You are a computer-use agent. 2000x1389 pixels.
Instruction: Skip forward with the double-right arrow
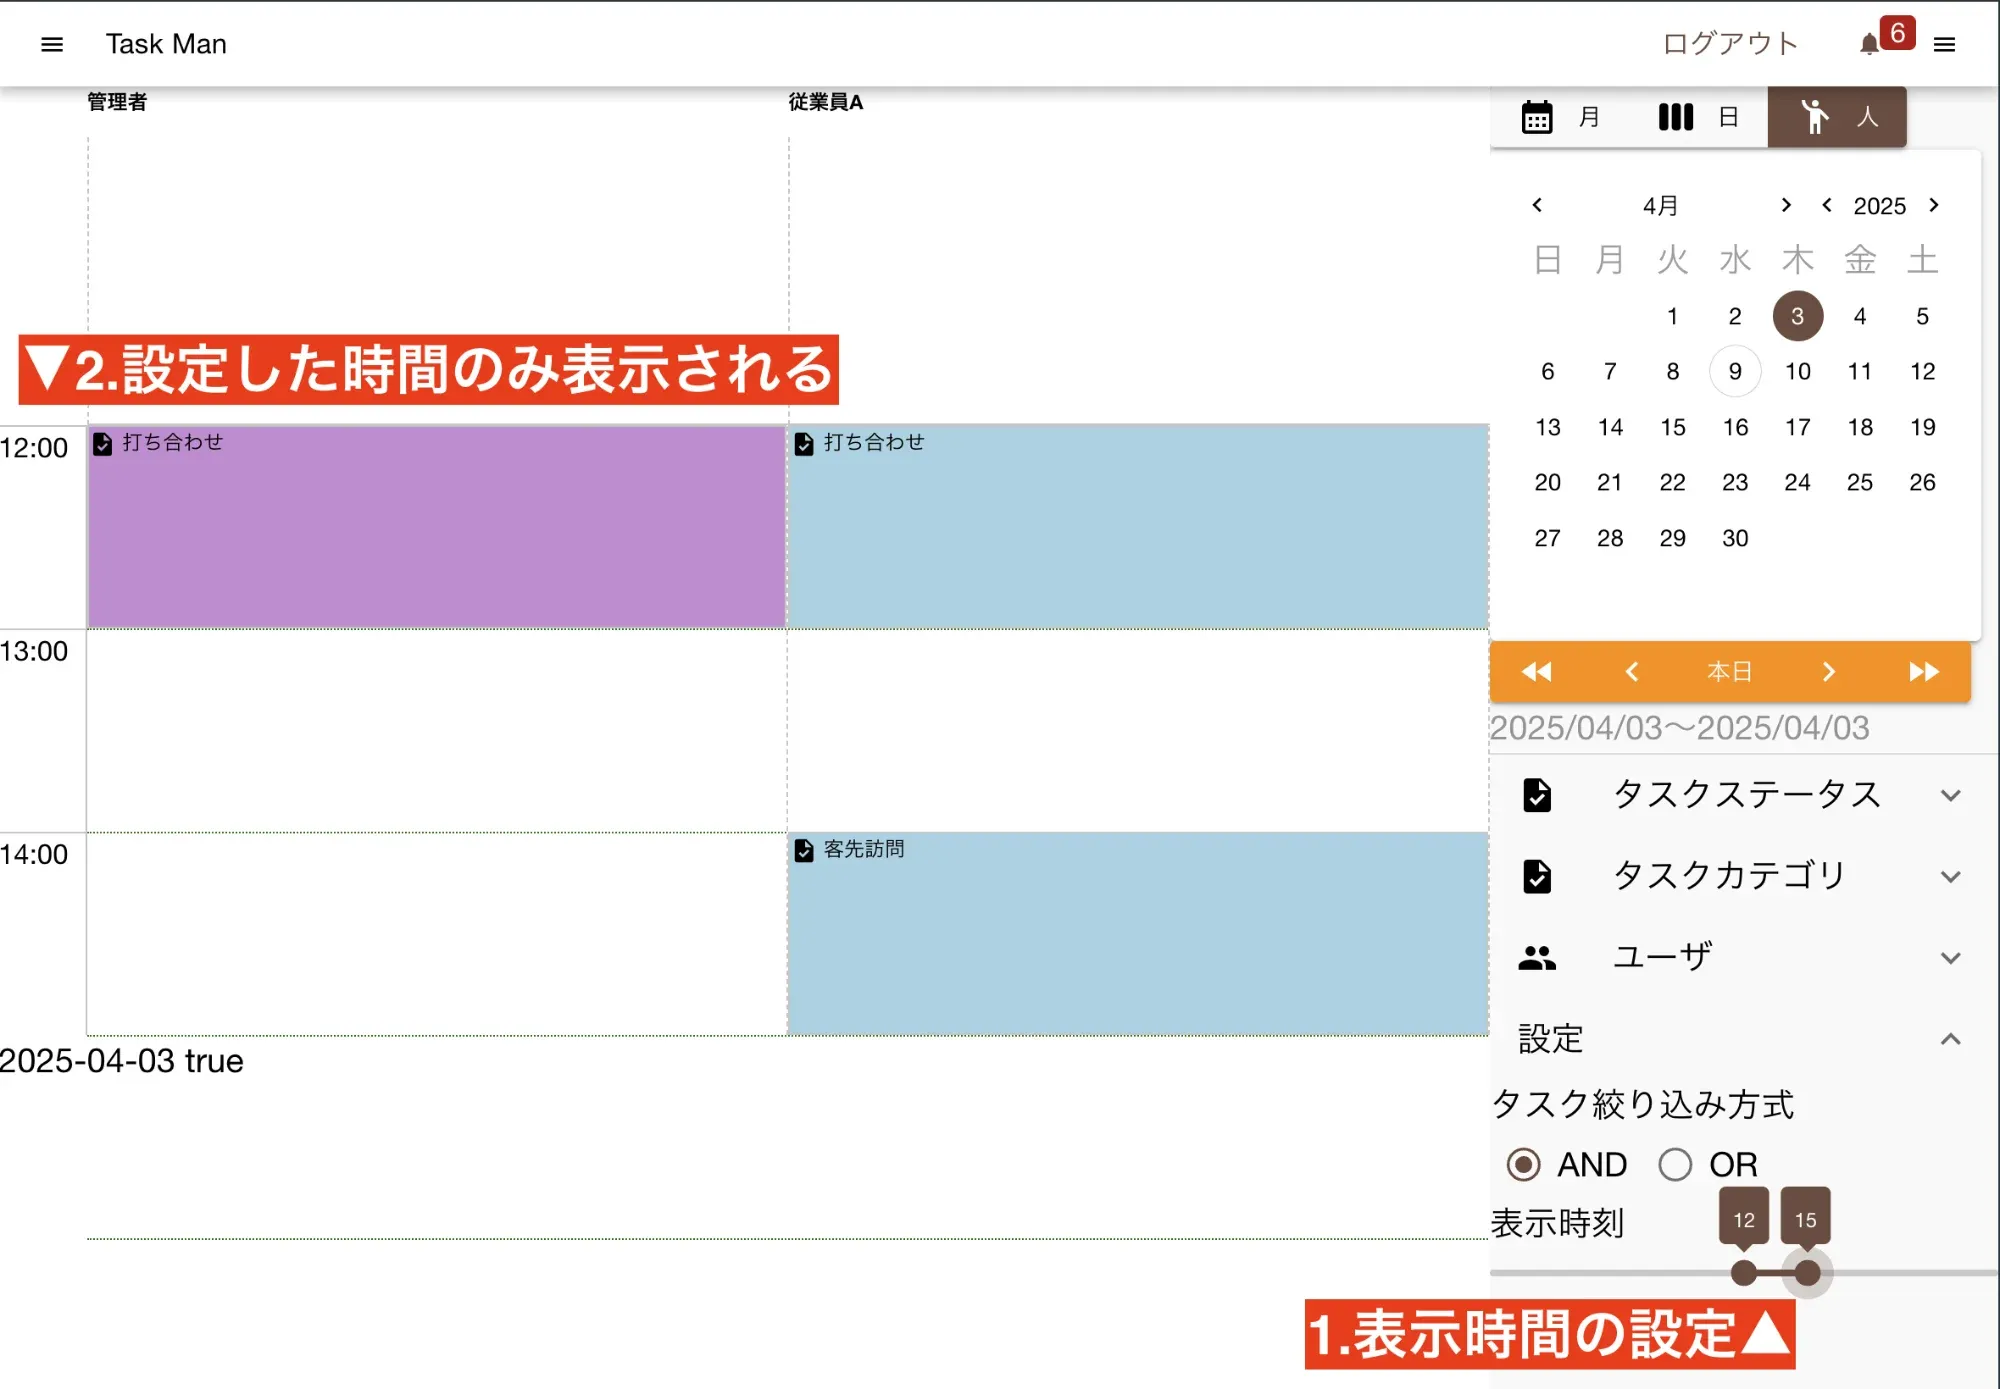1923,672
